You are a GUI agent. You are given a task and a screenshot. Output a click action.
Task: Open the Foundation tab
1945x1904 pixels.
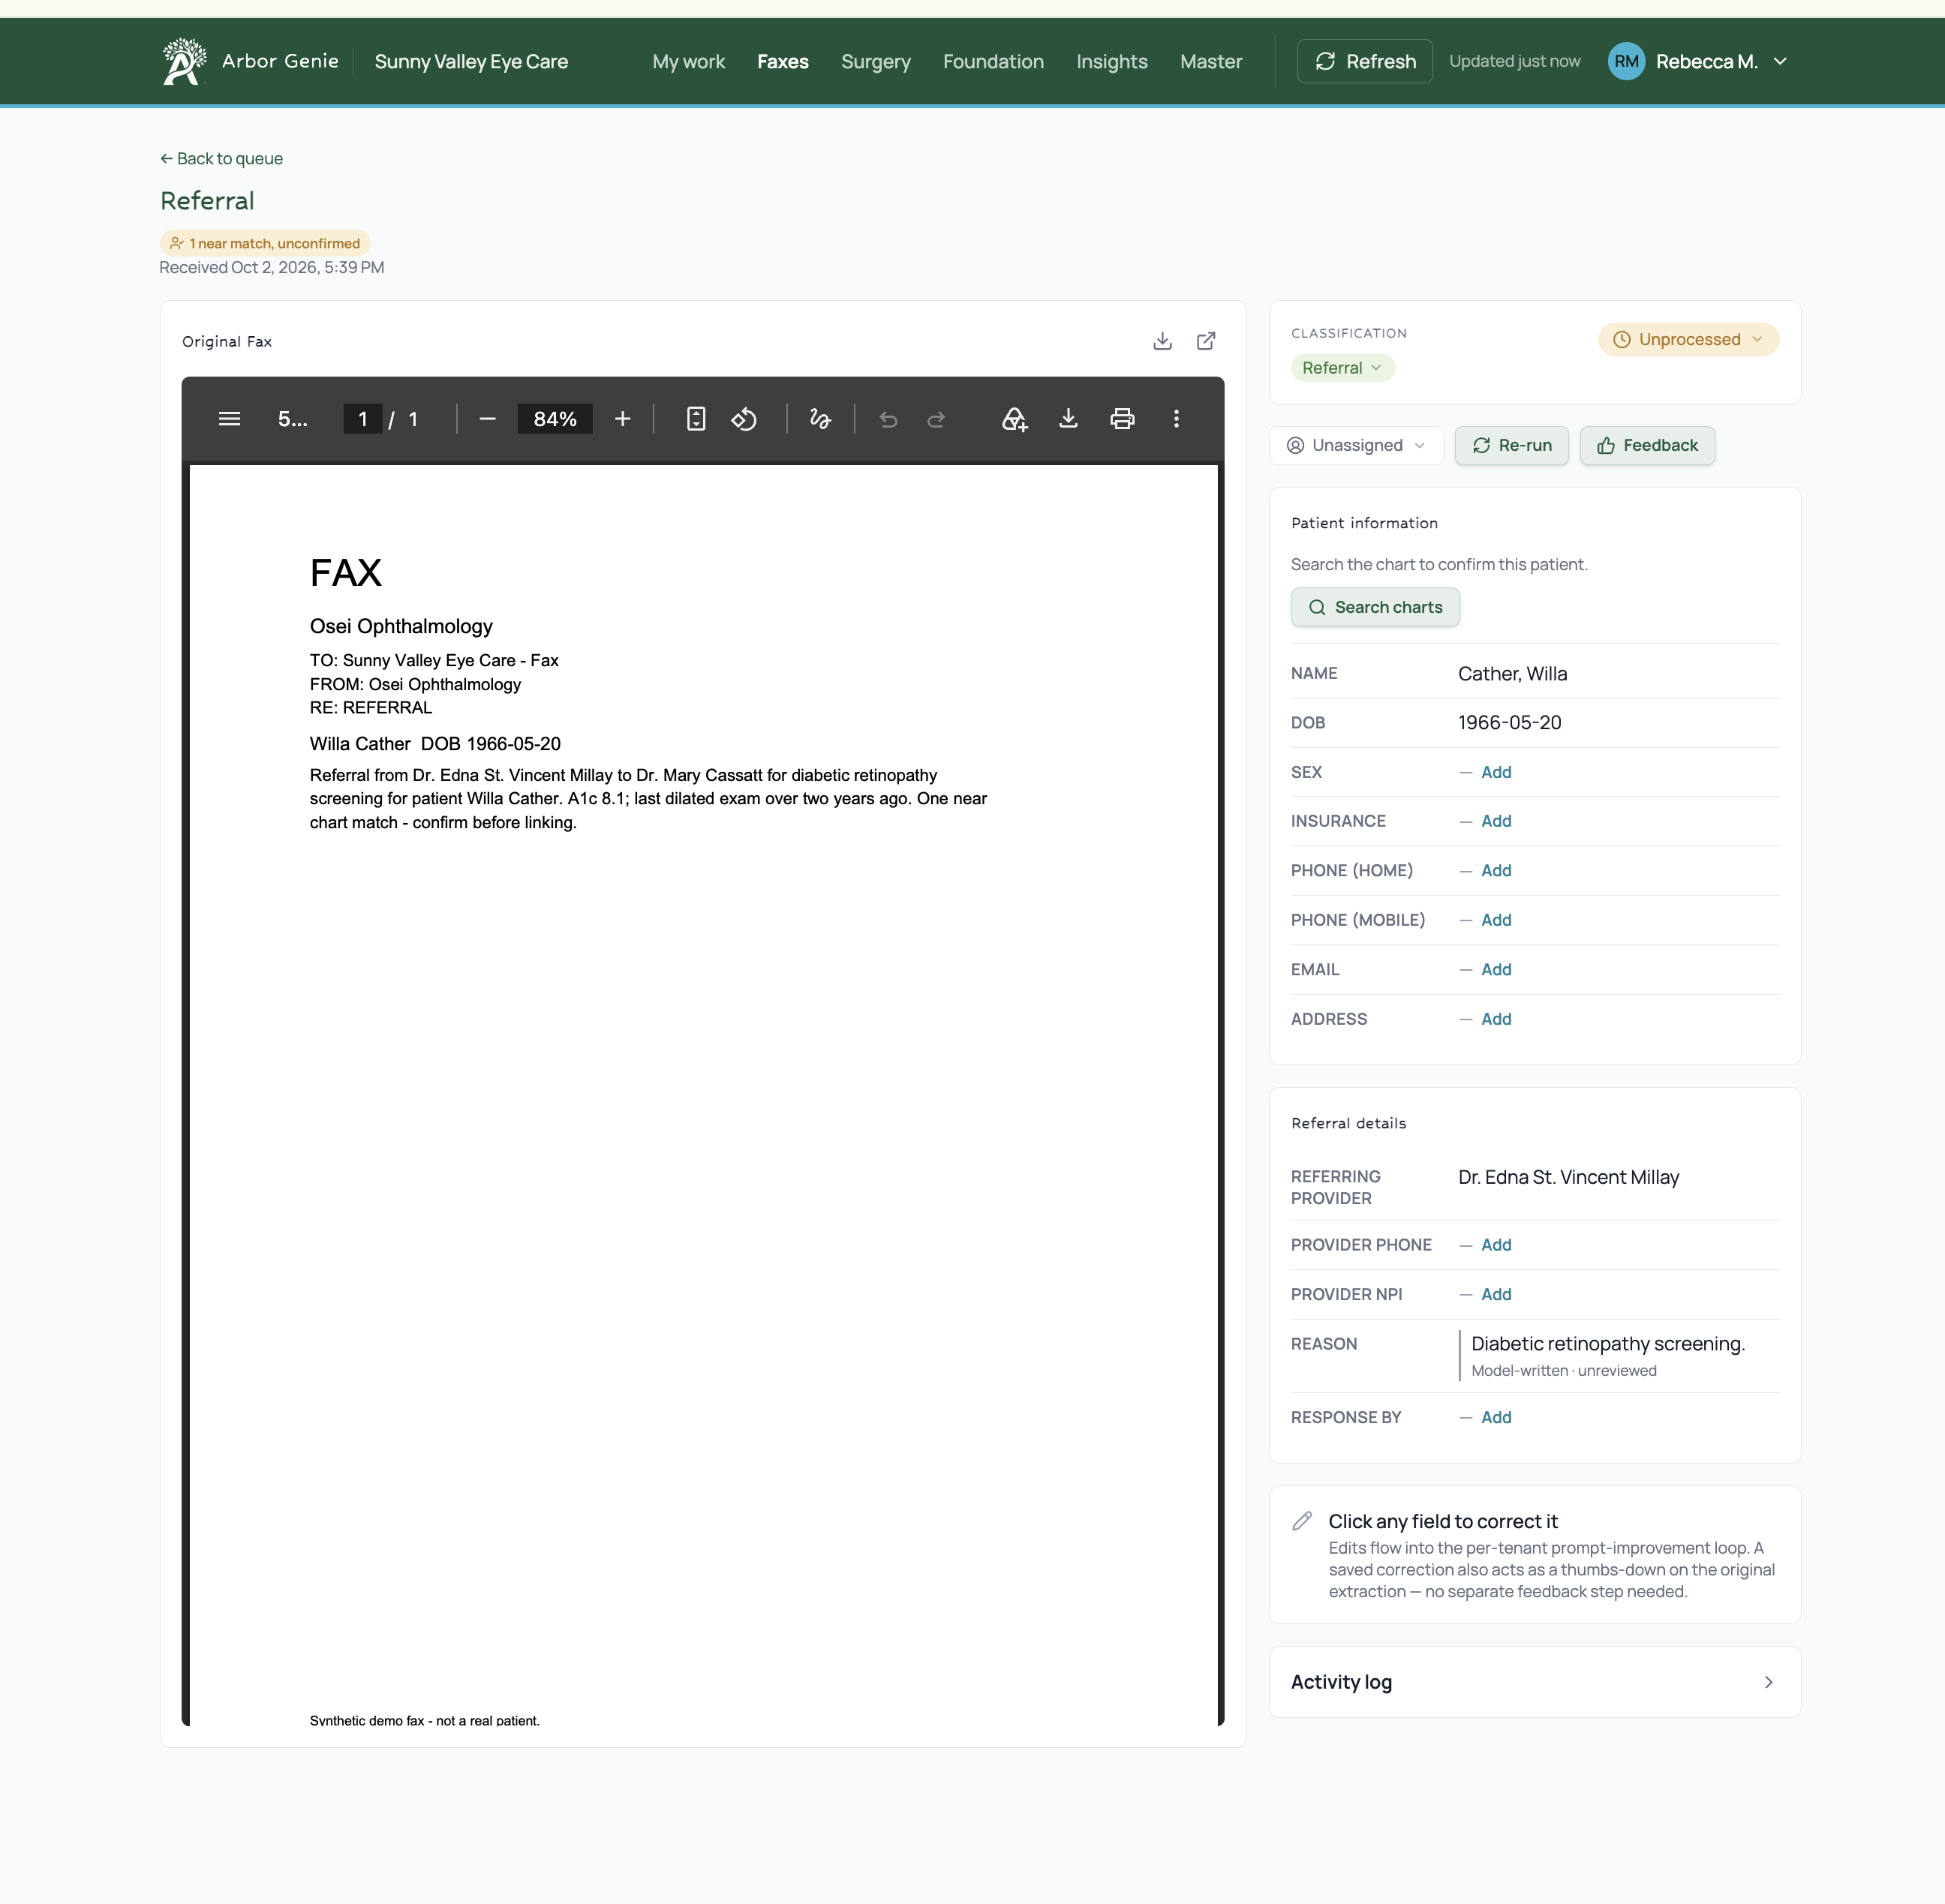pos(993,61)
